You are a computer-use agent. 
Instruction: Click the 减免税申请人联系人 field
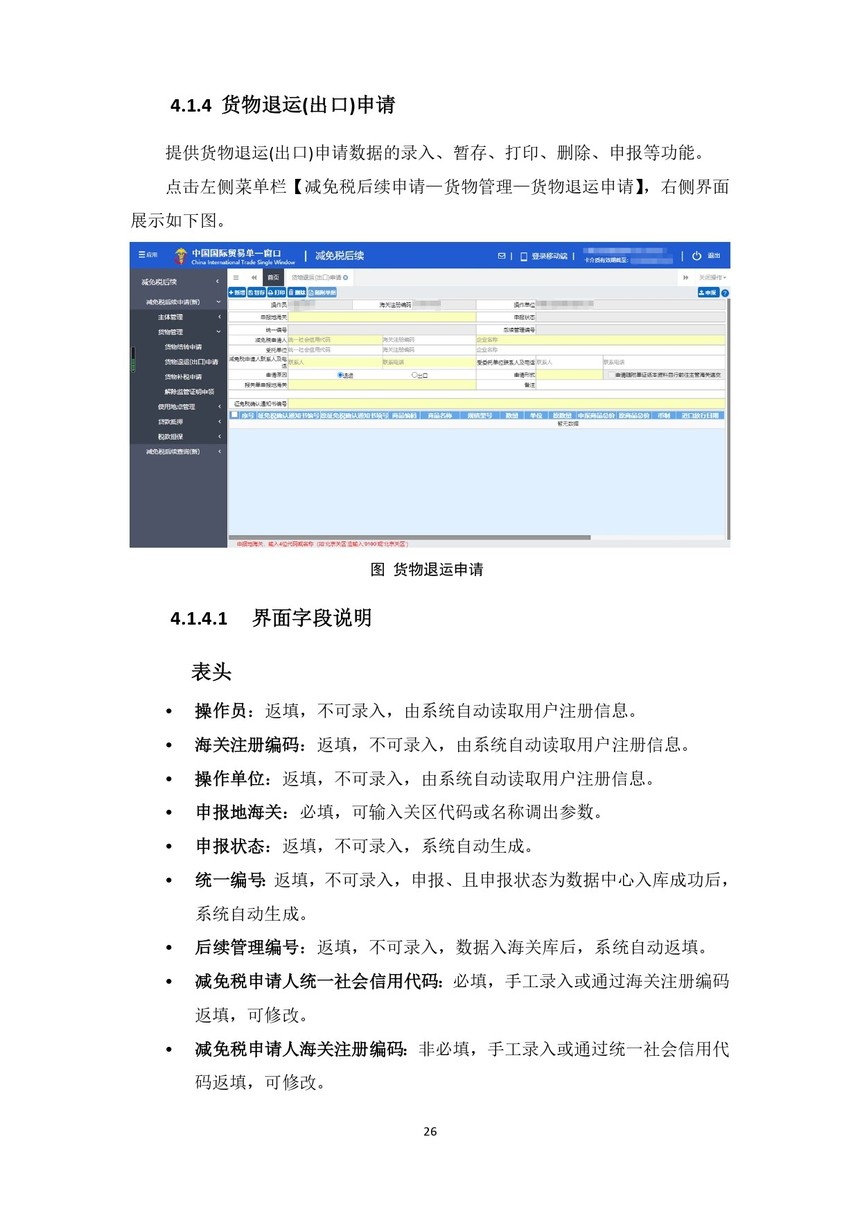pos(334,362)
